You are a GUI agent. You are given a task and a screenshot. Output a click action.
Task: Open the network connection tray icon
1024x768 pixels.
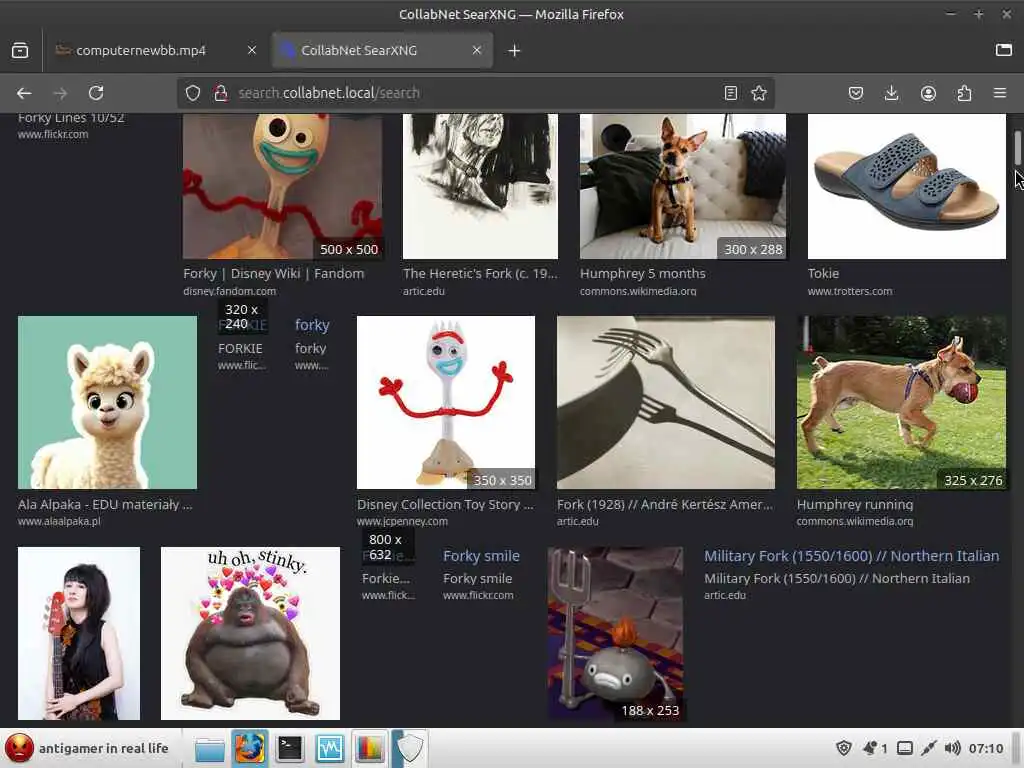[929, 748]
